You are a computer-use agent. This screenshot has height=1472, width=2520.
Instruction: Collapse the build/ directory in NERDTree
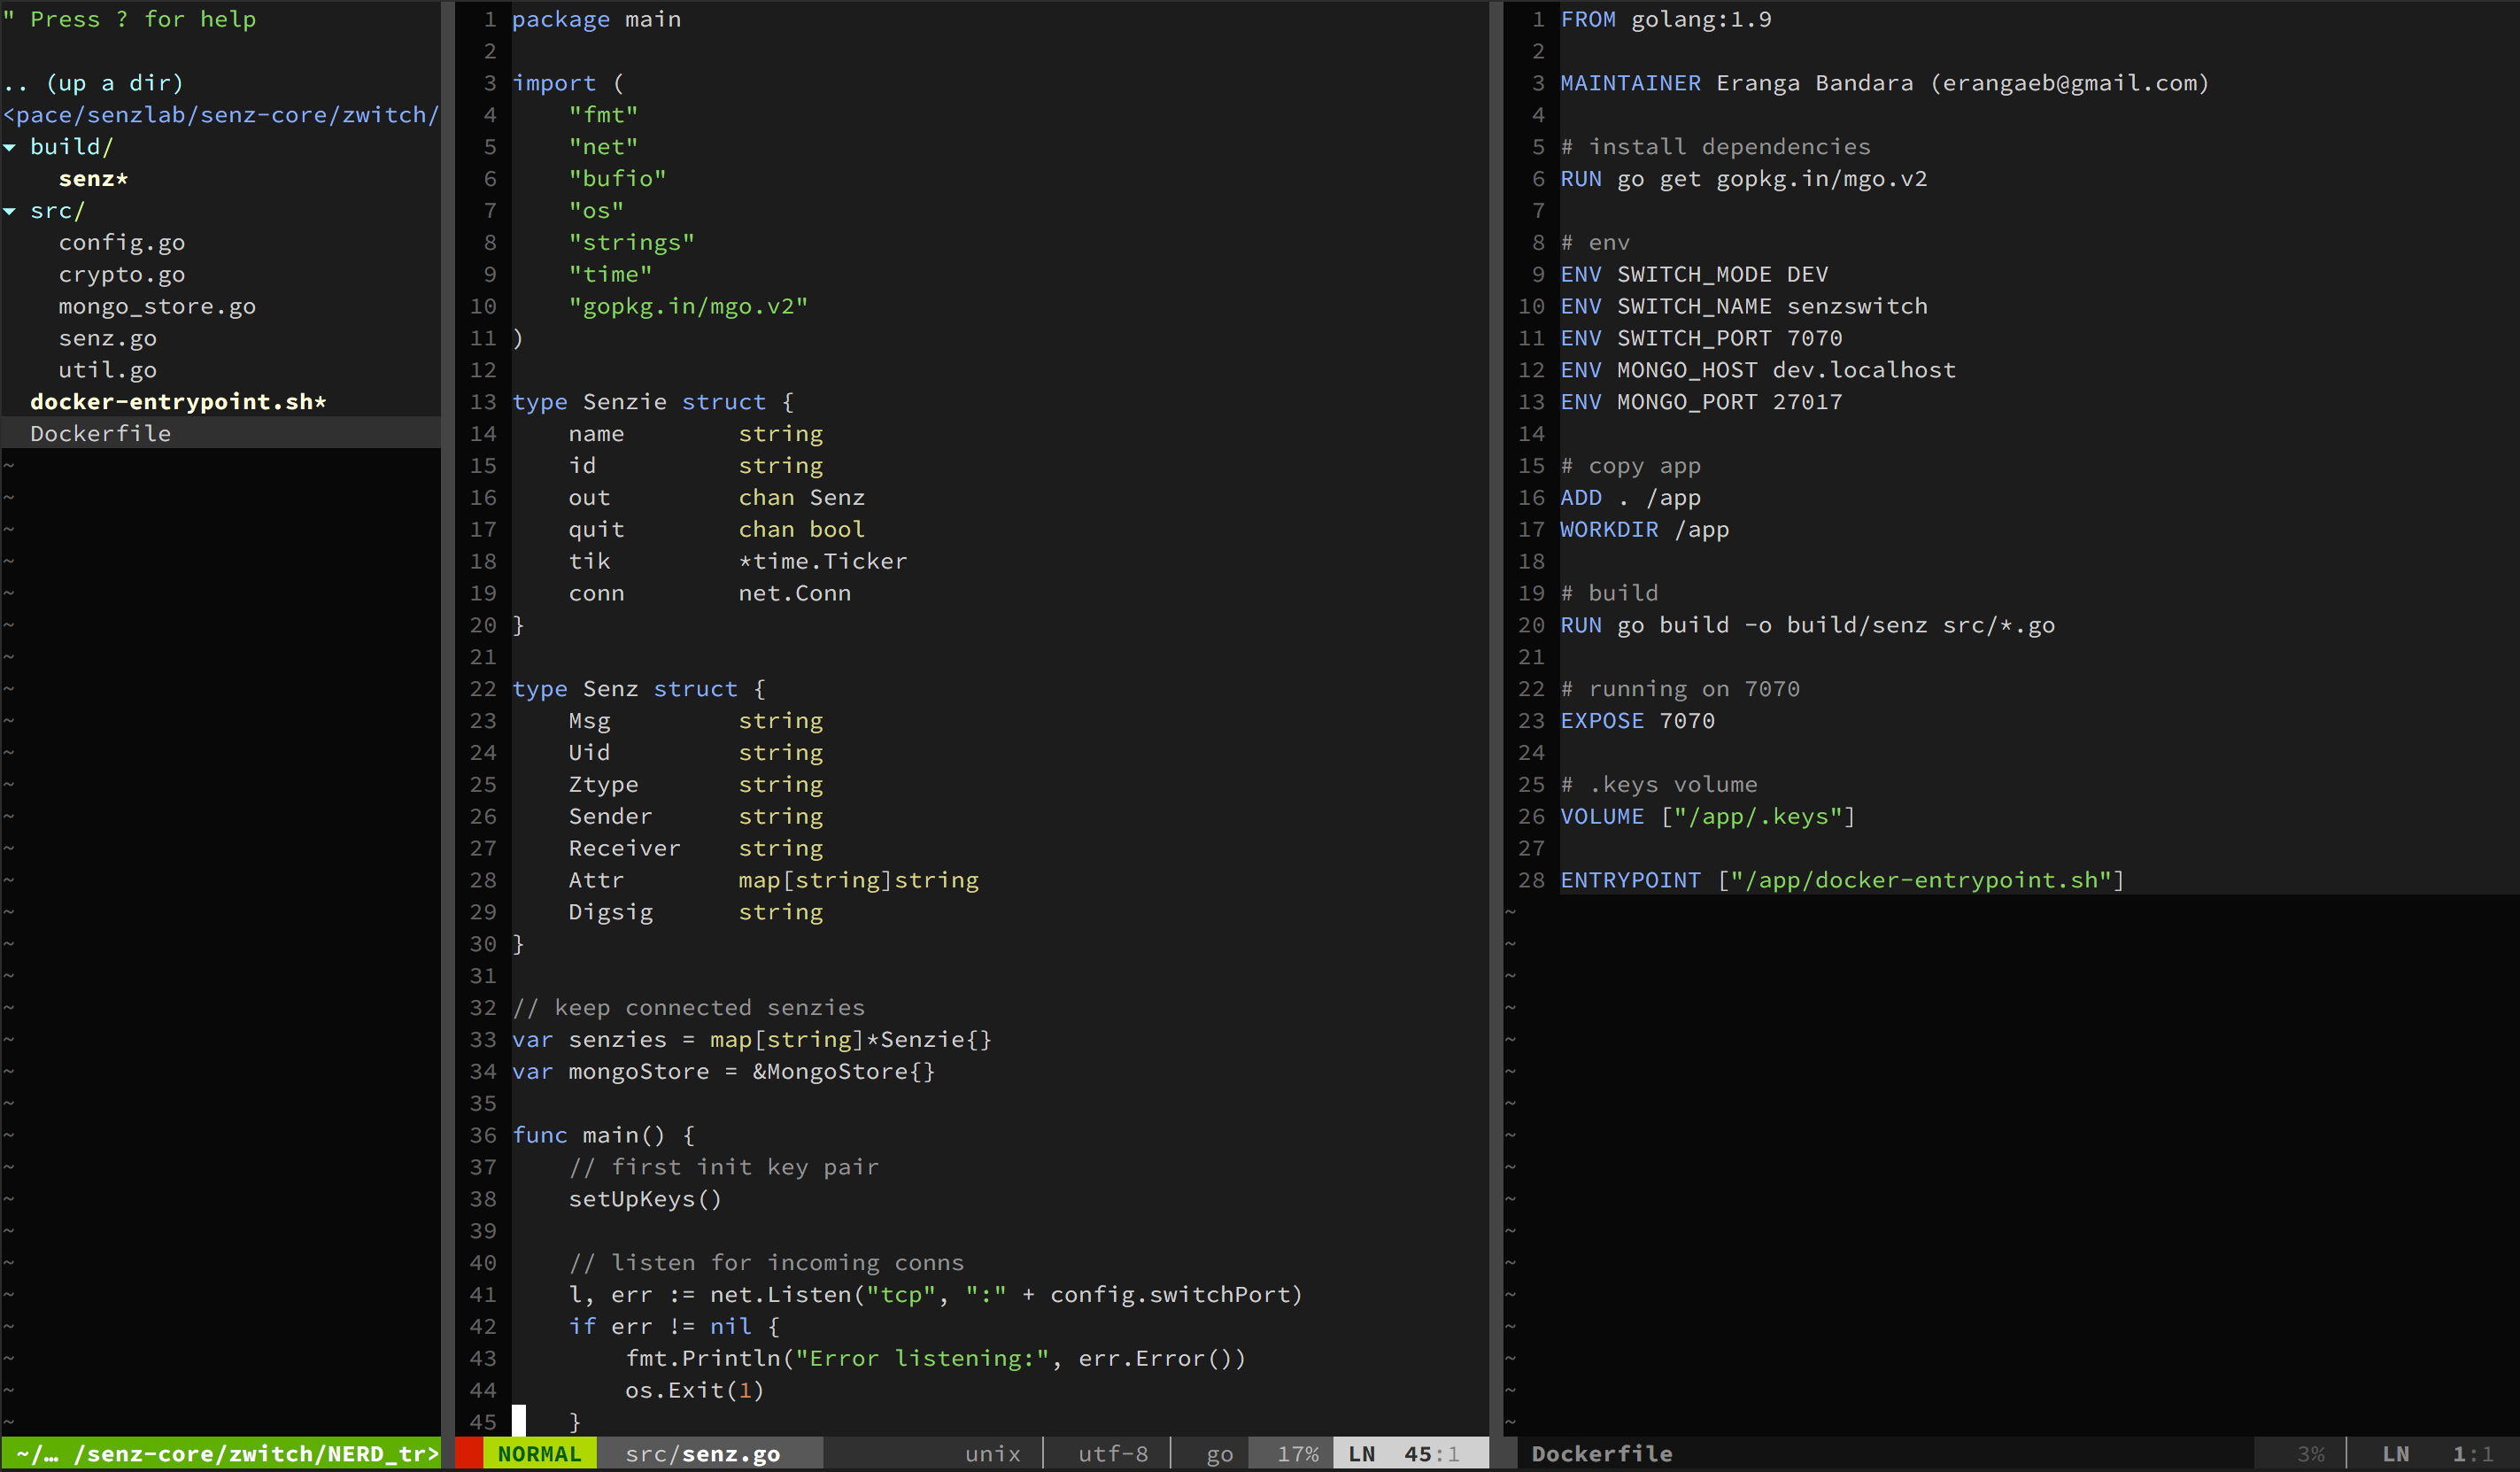tap(70, 146)
